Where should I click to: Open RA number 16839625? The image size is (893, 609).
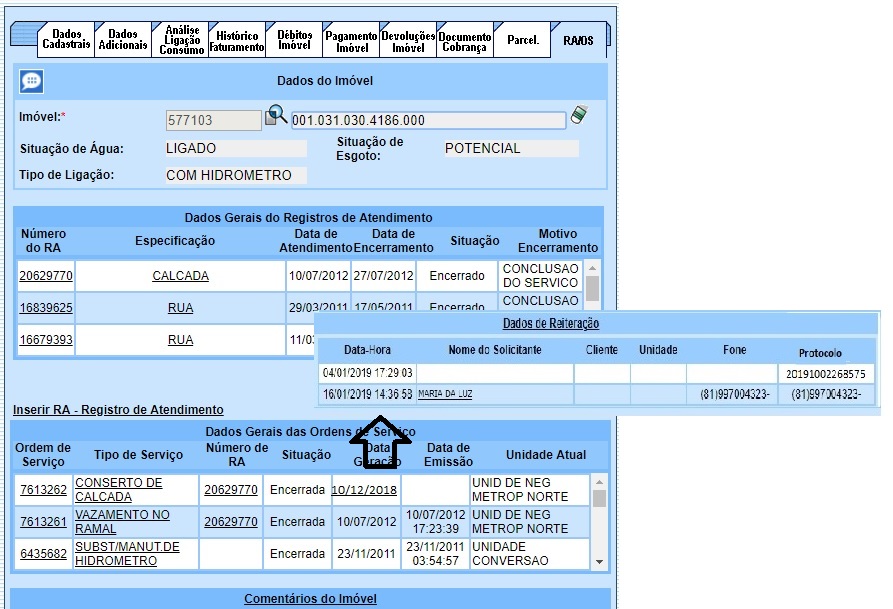tap(45, 308)
